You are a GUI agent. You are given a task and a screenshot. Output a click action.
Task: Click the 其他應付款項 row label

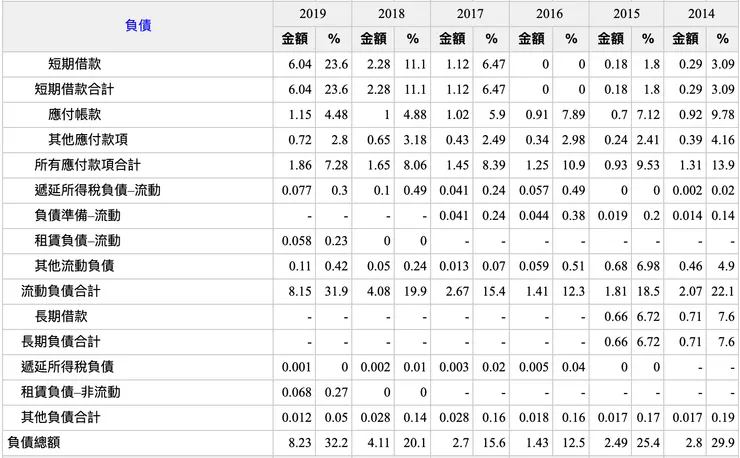[x=88, y=140]
